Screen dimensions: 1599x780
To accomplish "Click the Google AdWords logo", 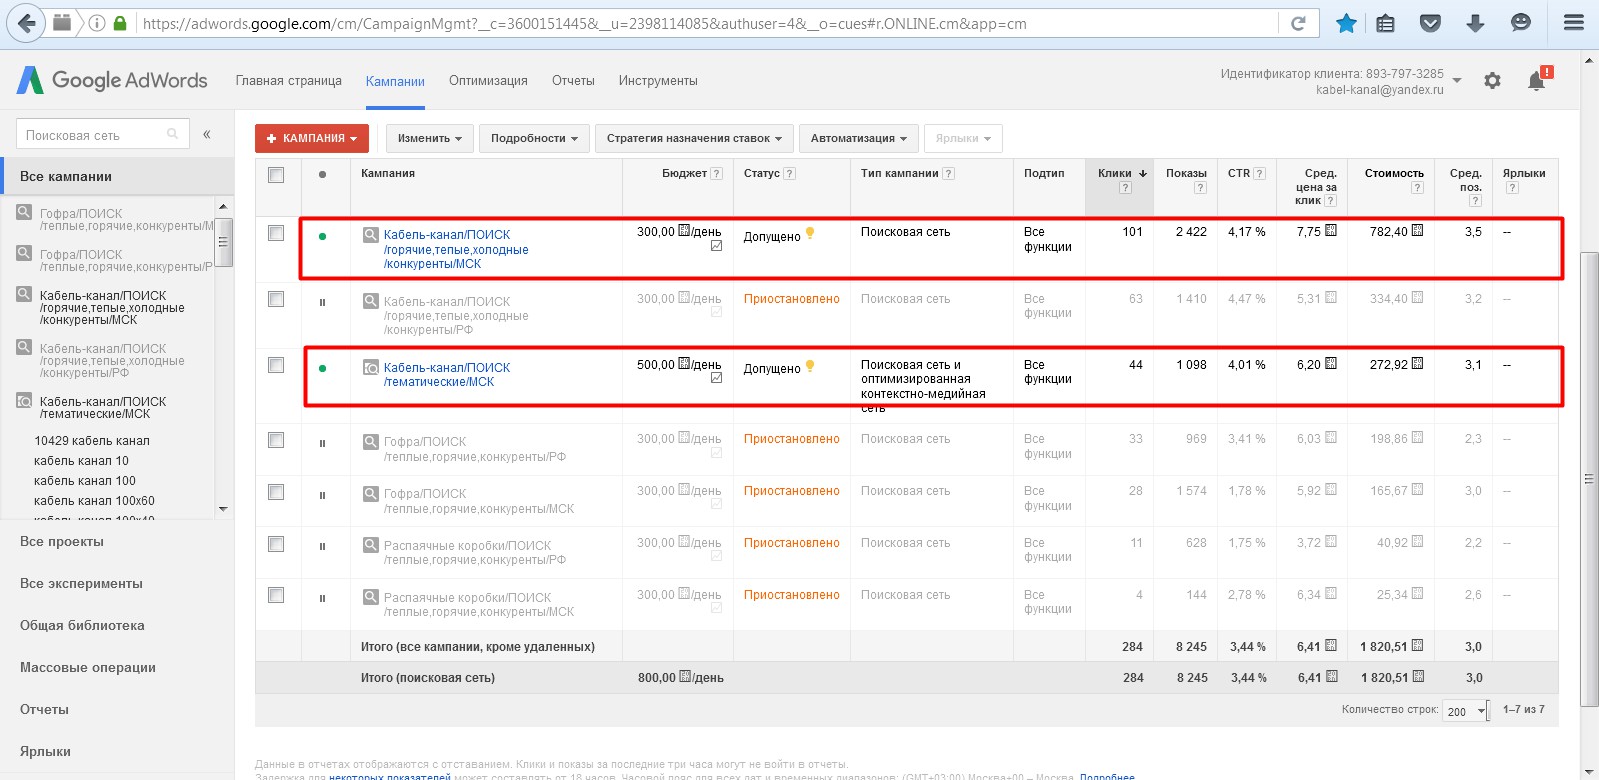I will click(x=112, y=80).
